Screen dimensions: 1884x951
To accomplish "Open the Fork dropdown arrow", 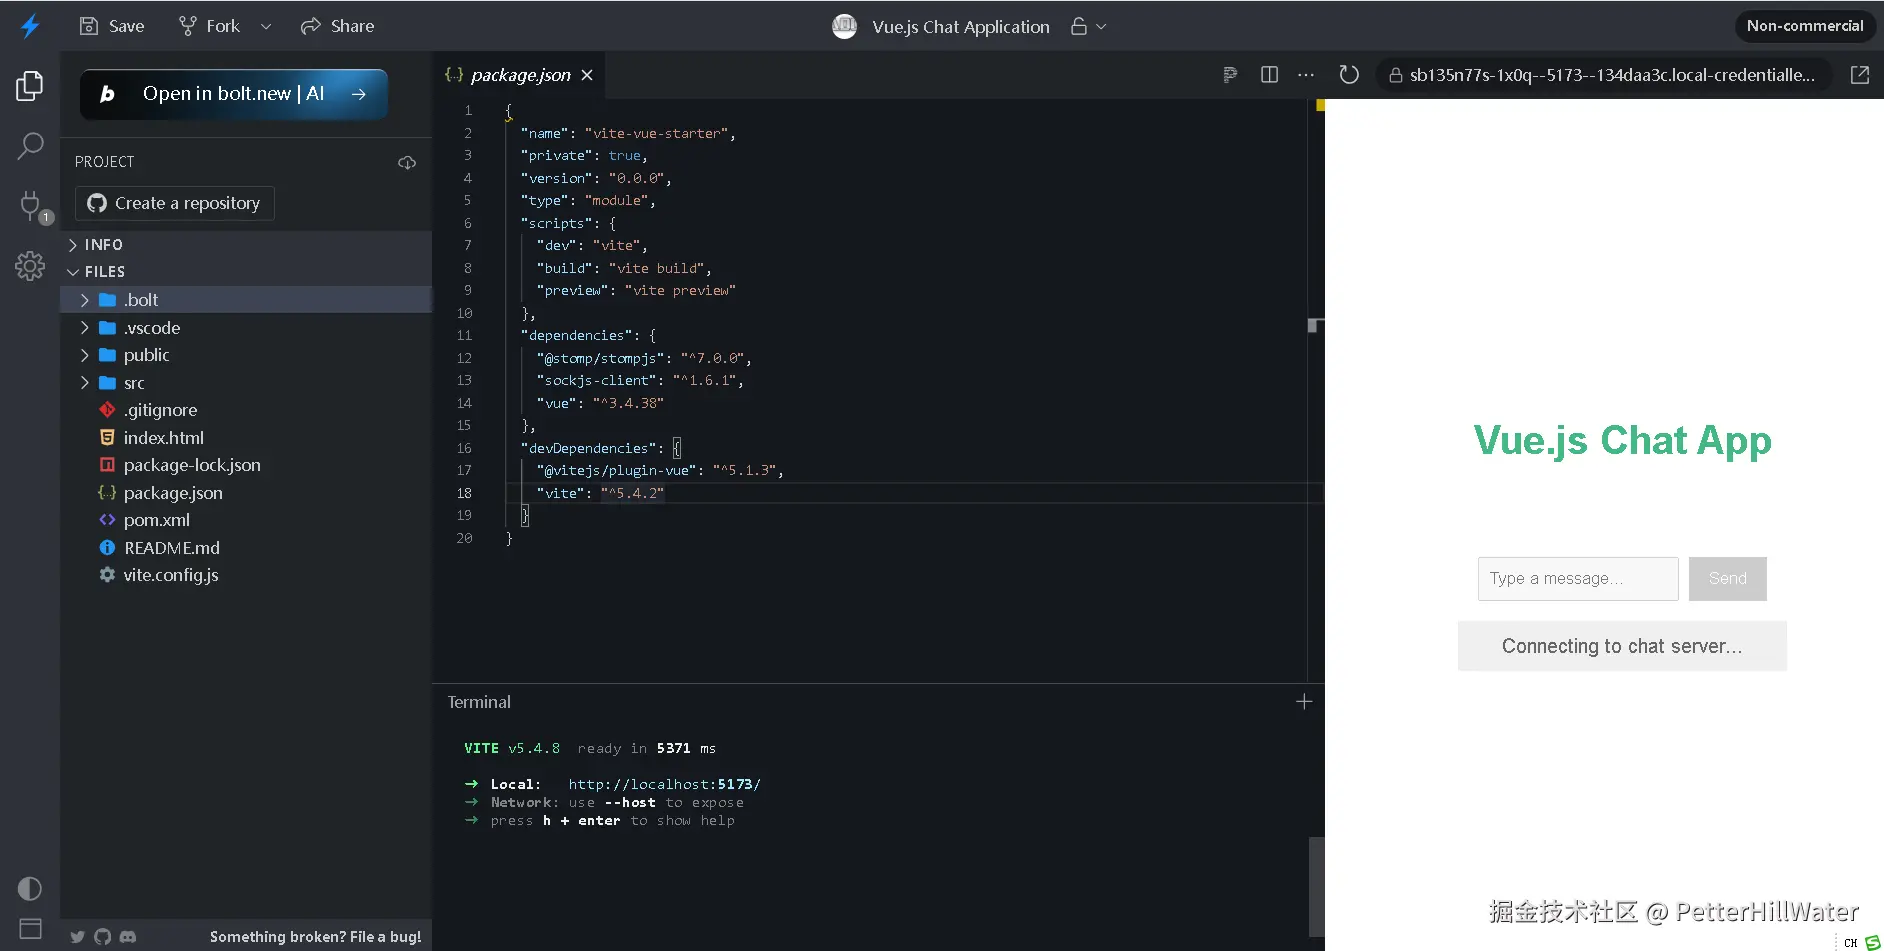I will click(266, 27).
